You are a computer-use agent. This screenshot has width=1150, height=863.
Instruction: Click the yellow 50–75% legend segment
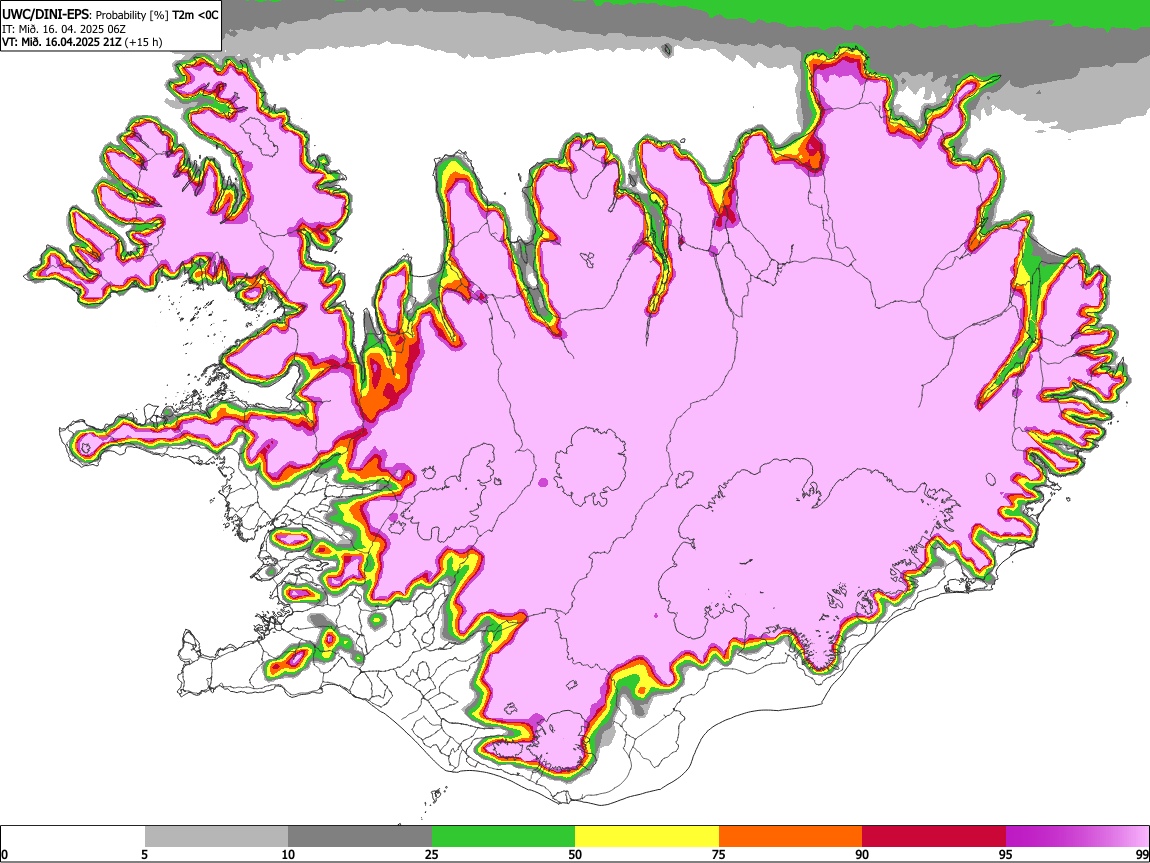click(647, 837)
